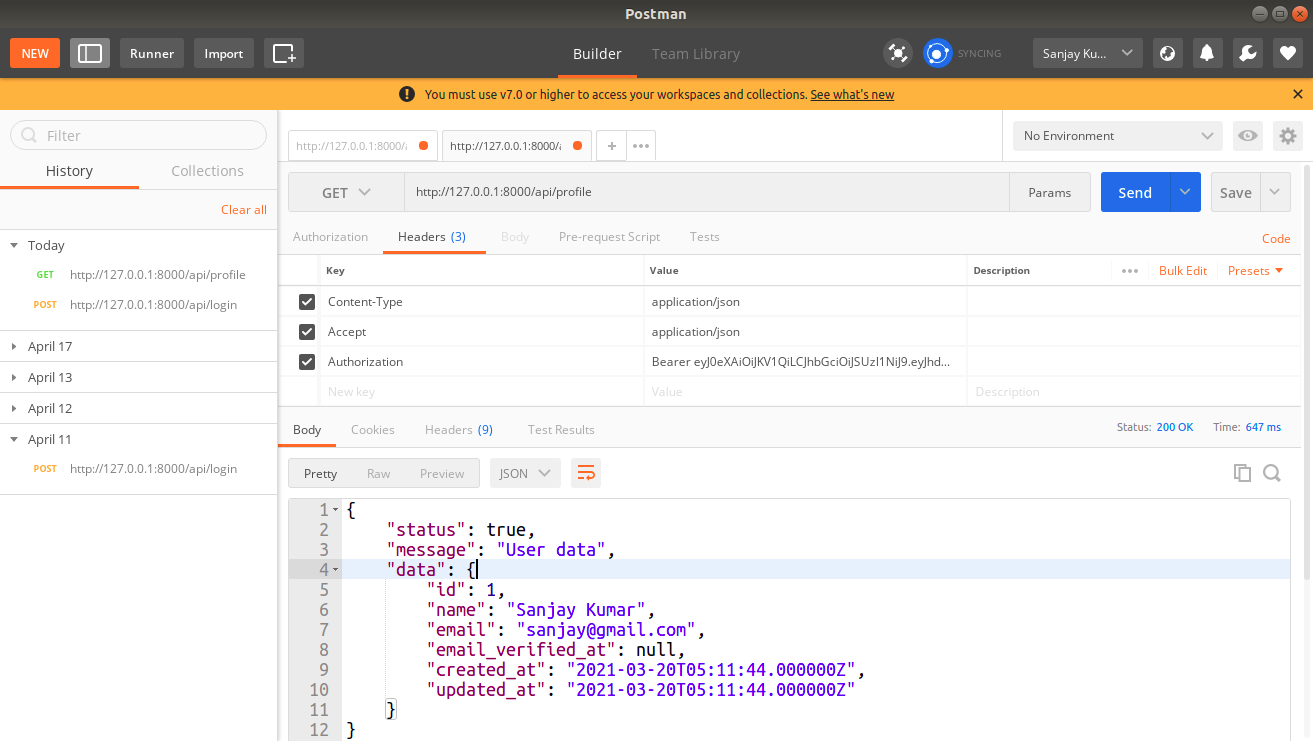Open the Runner
This screenshot has height=741, width=1313.
(x=151, y=52)
